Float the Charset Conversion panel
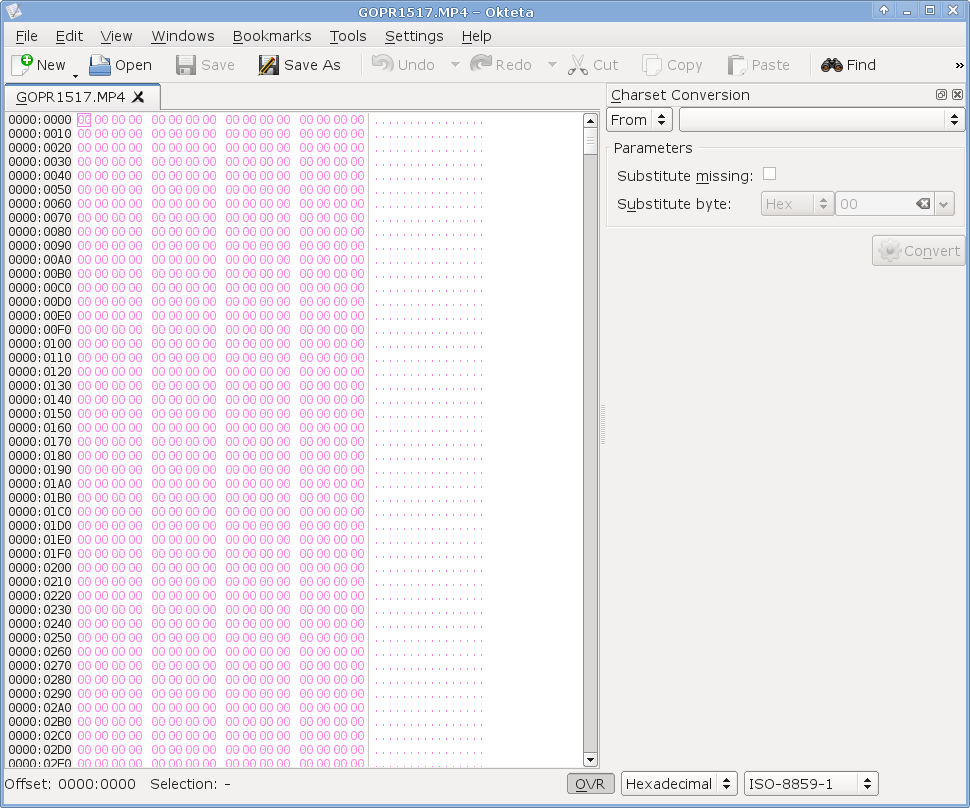 coord(941,95)
